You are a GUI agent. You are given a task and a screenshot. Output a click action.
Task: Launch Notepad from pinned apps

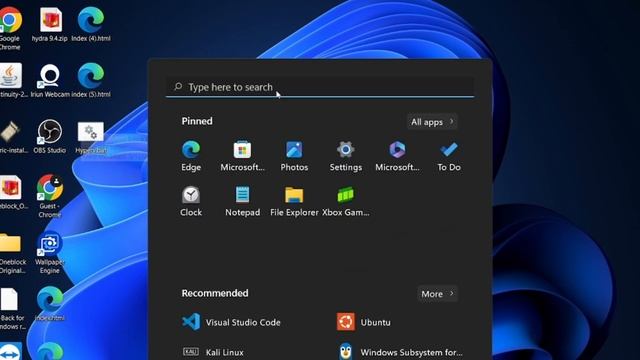click(242, 201)
